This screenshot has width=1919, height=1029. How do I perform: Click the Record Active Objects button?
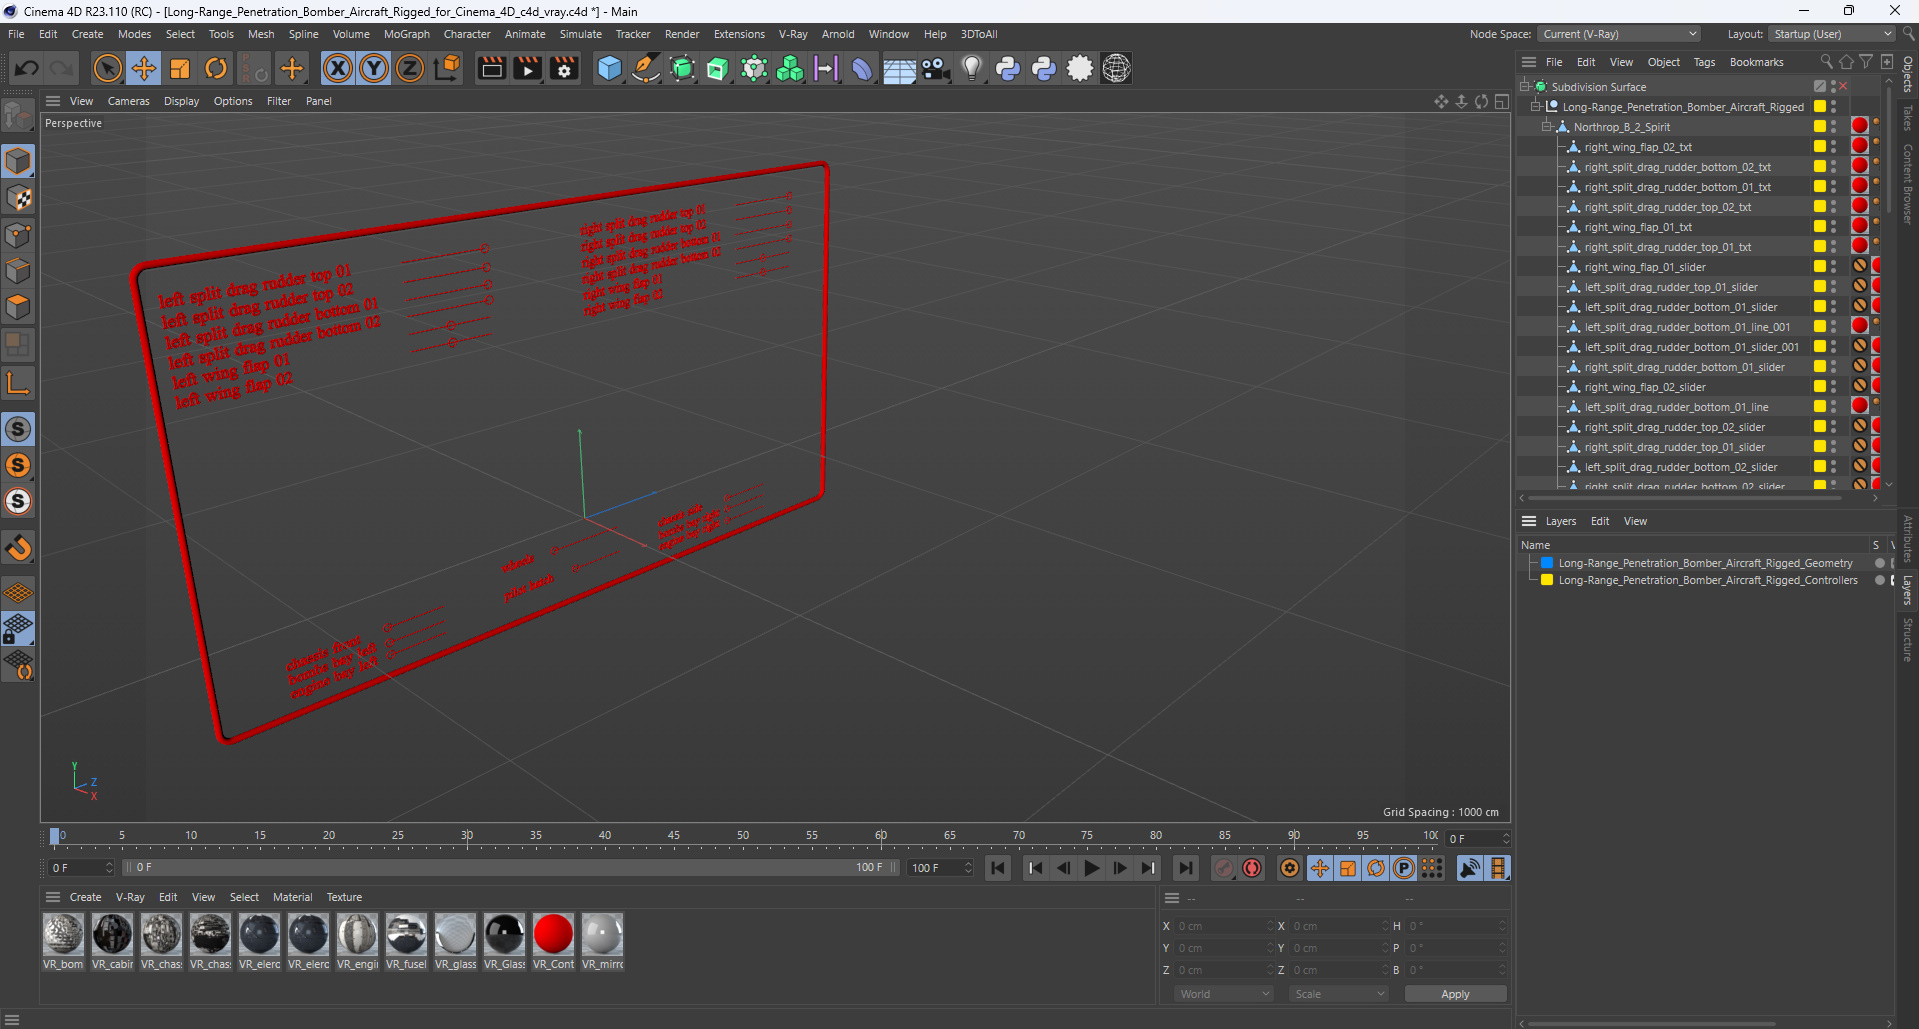1223,868
